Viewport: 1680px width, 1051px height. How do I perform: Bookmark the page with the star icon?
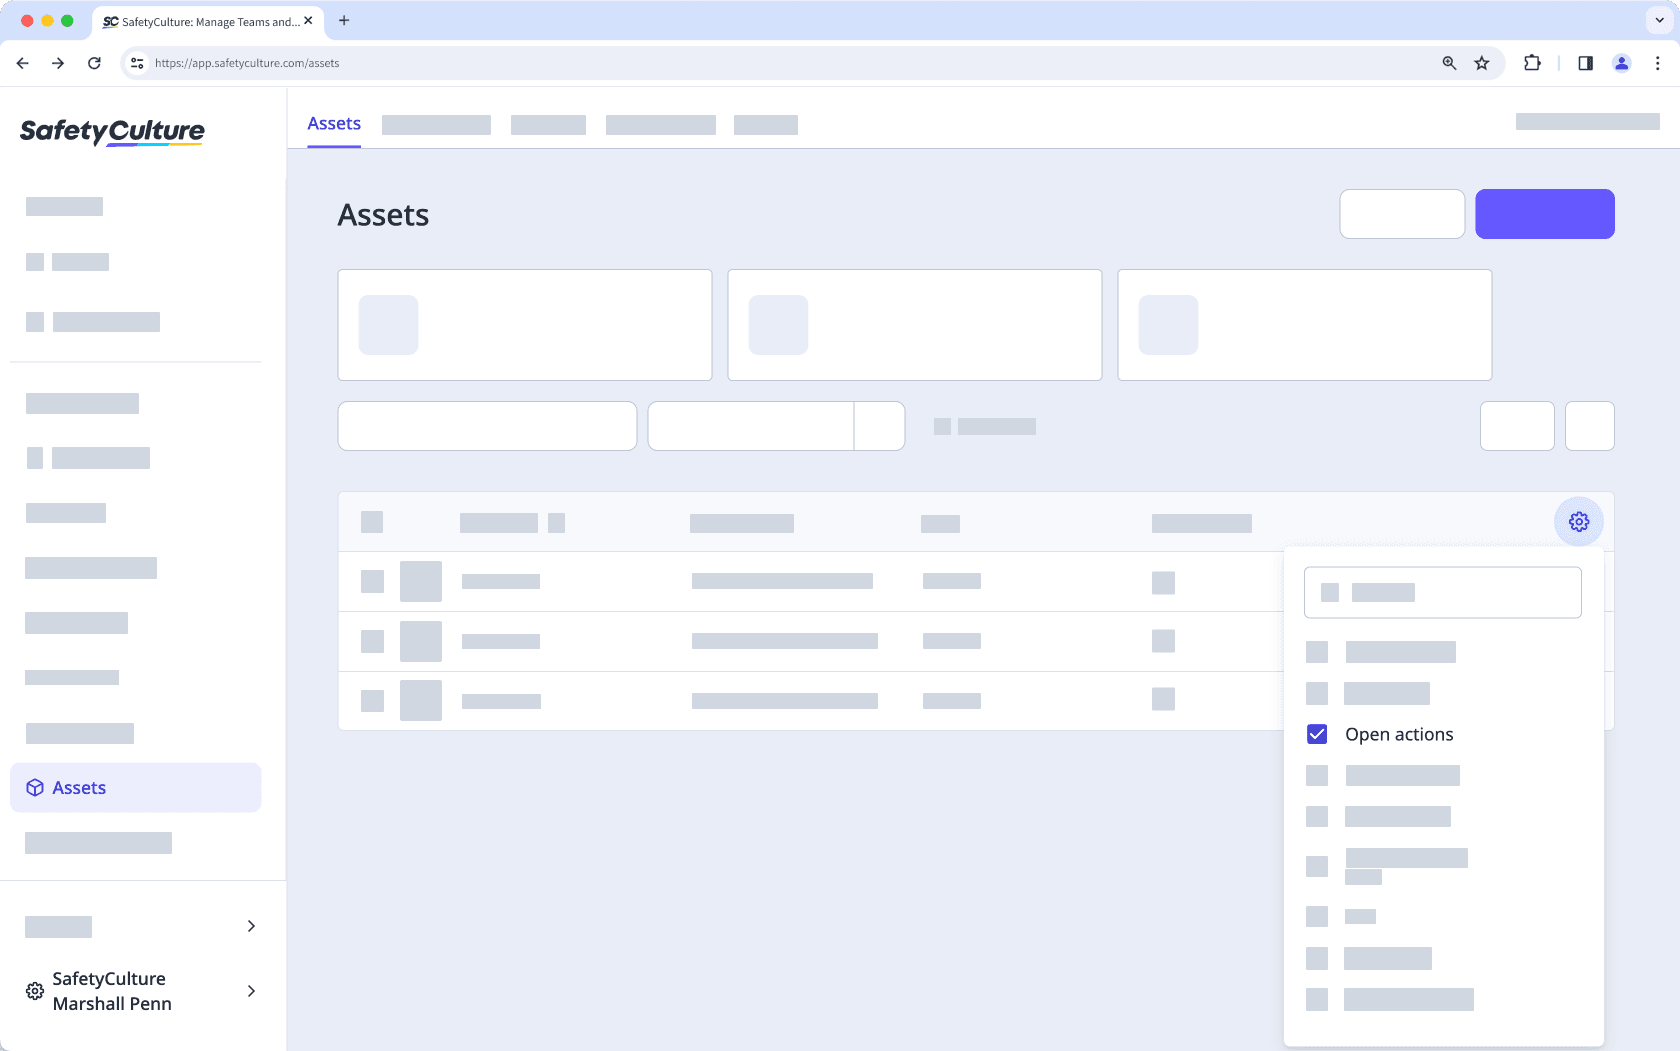point(1481,62)
